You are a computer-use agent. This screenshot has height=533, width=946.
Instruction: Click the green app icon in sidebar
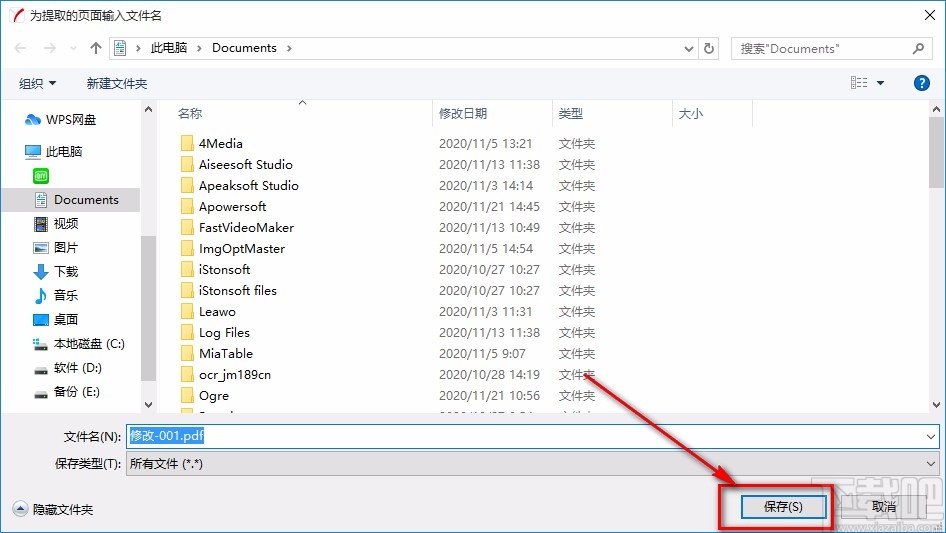(x=40, y=176)
